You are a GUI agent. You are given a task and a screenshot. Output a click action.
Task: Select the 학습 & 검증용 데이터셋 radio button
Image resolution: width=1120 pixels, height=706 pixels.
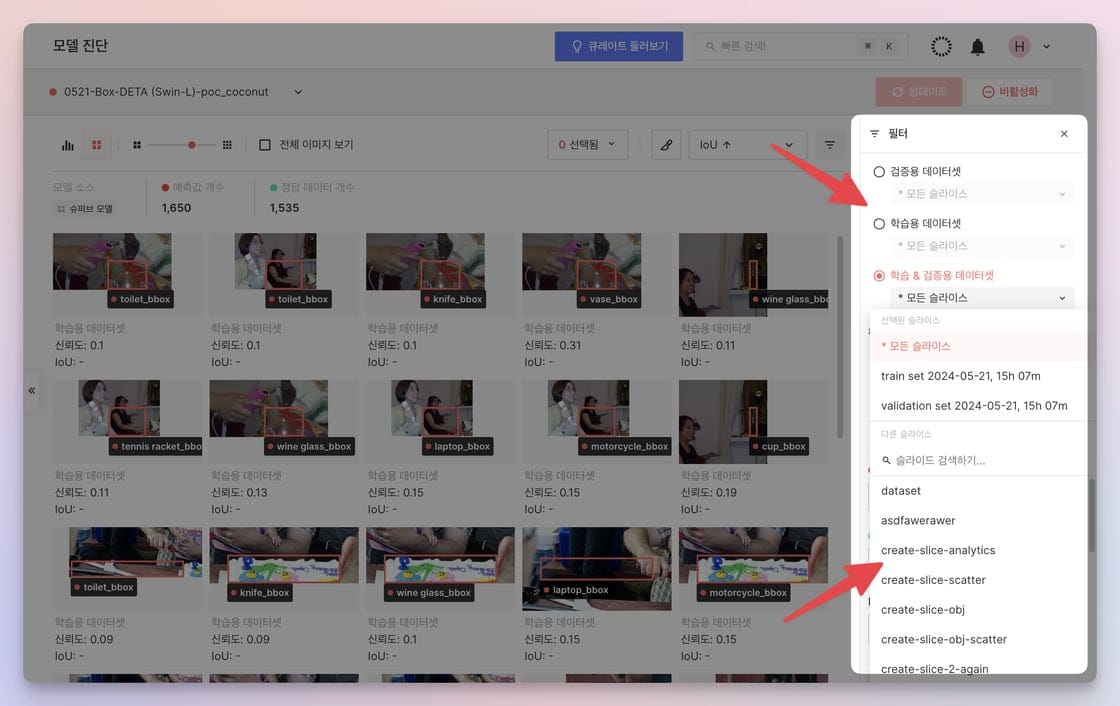879,276
